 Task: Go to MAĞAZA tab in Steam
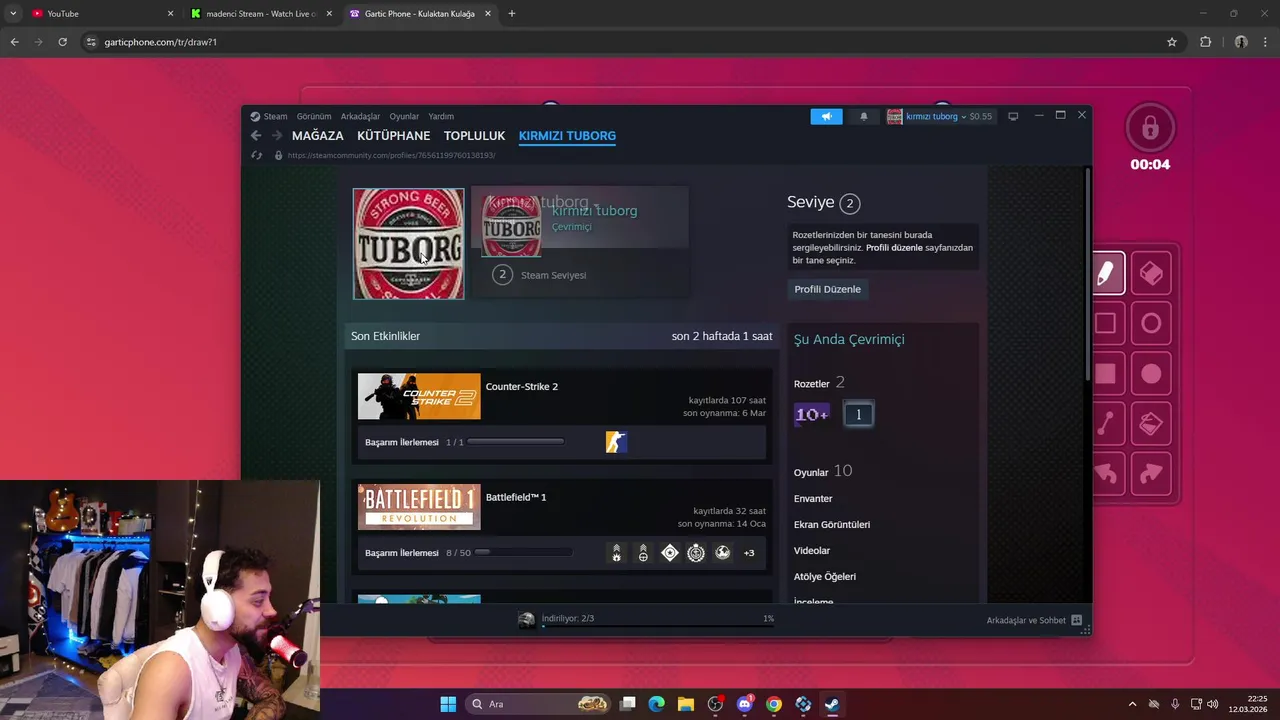click(x=318, y=136)
